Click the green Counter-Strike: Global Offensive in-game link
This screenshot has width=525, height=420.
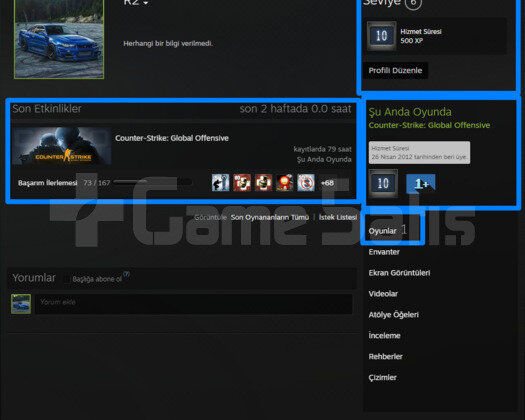coord(429,125)
